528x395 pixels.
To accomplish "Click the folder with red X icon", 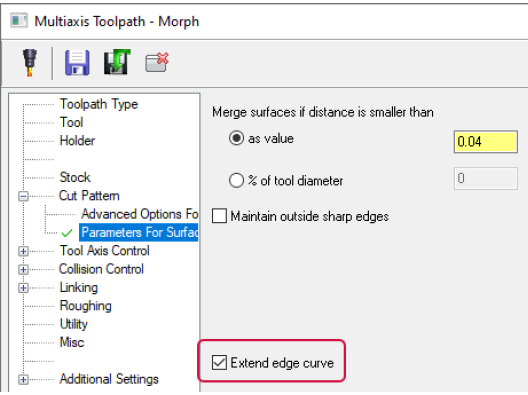I will 157,62.
